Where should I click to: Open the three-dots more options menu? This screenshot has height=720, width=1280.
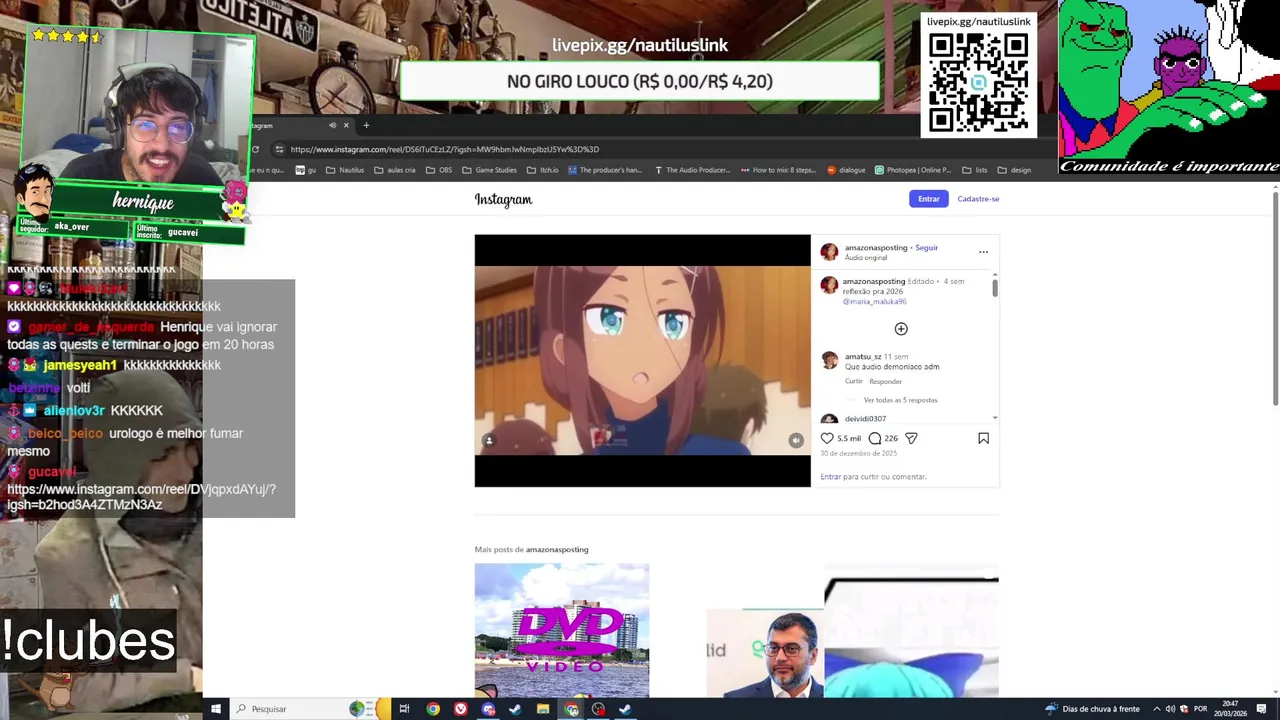(x=983, y=252)
